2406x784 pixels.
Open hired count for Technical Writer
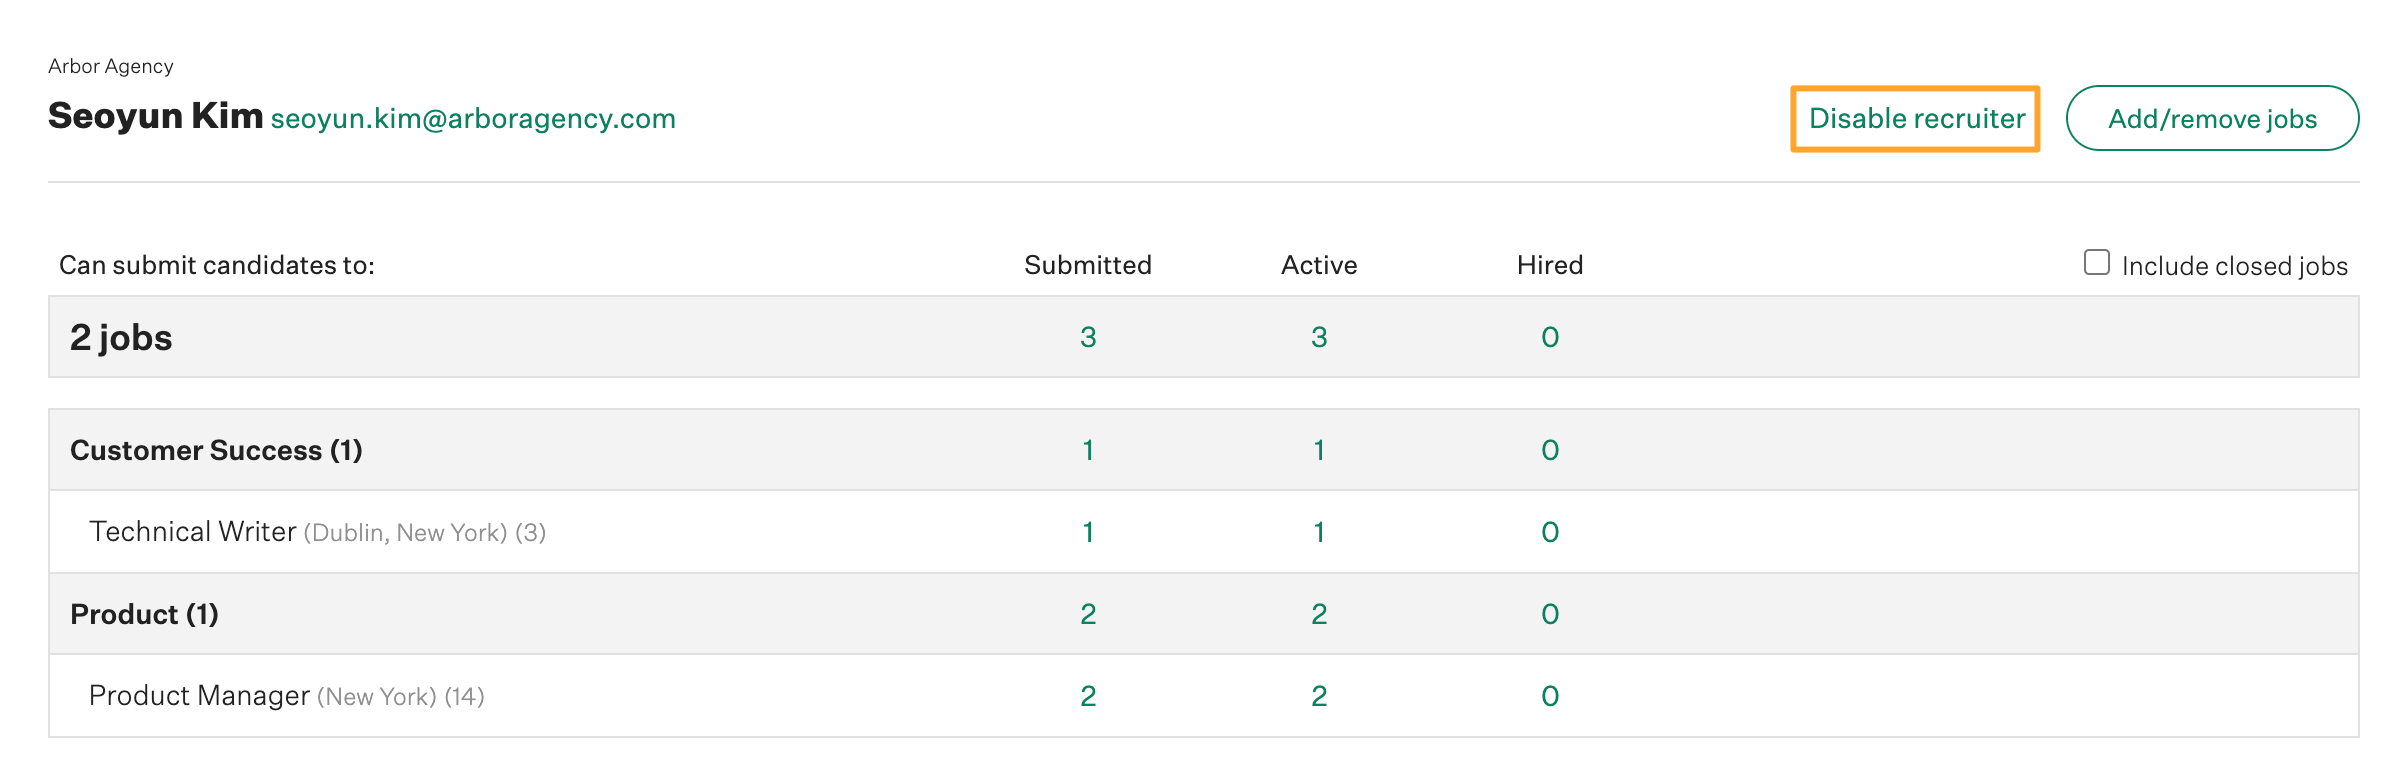tap(1550, 532)
